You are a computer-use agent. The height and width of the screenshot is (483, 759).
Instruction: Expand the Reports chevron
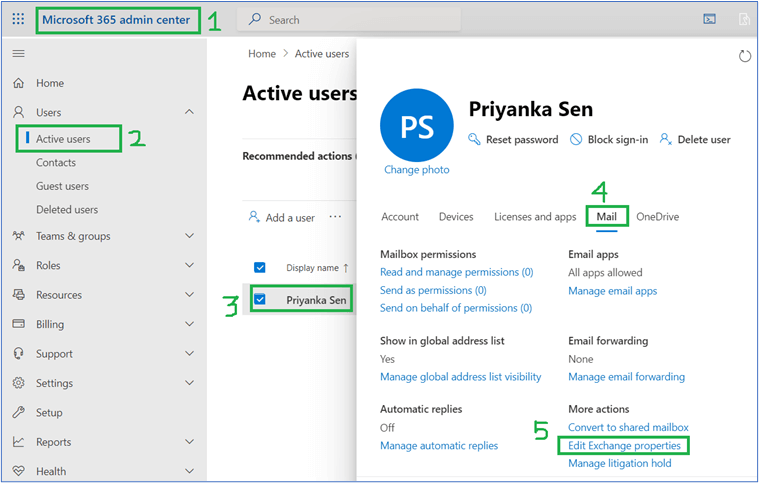click(x=189, y=441)
